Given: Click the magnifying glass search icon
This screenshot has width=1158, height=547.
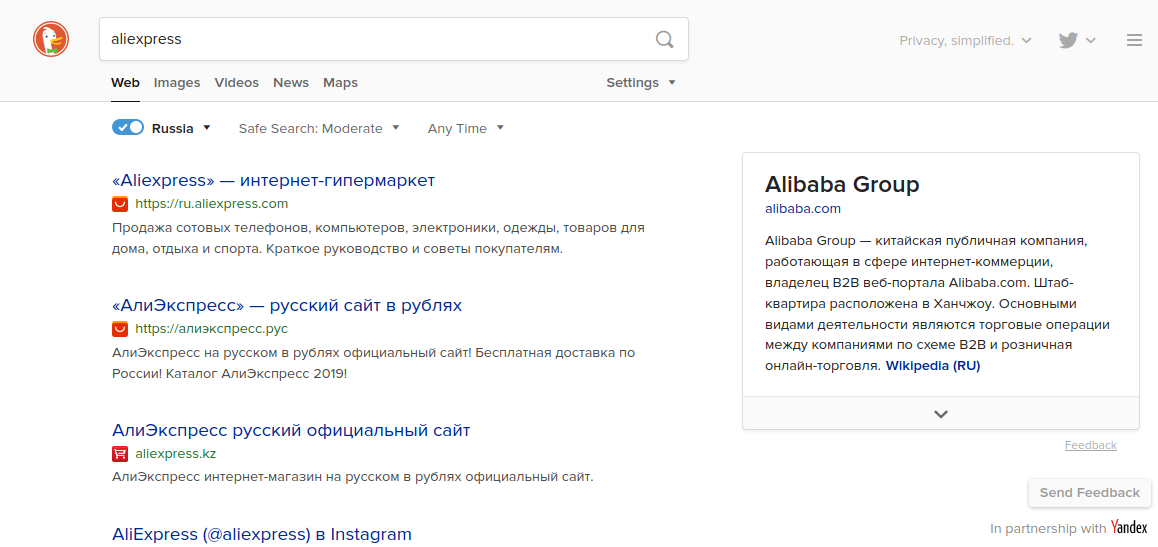Looking at the screenshot, I should coord(665,39).
